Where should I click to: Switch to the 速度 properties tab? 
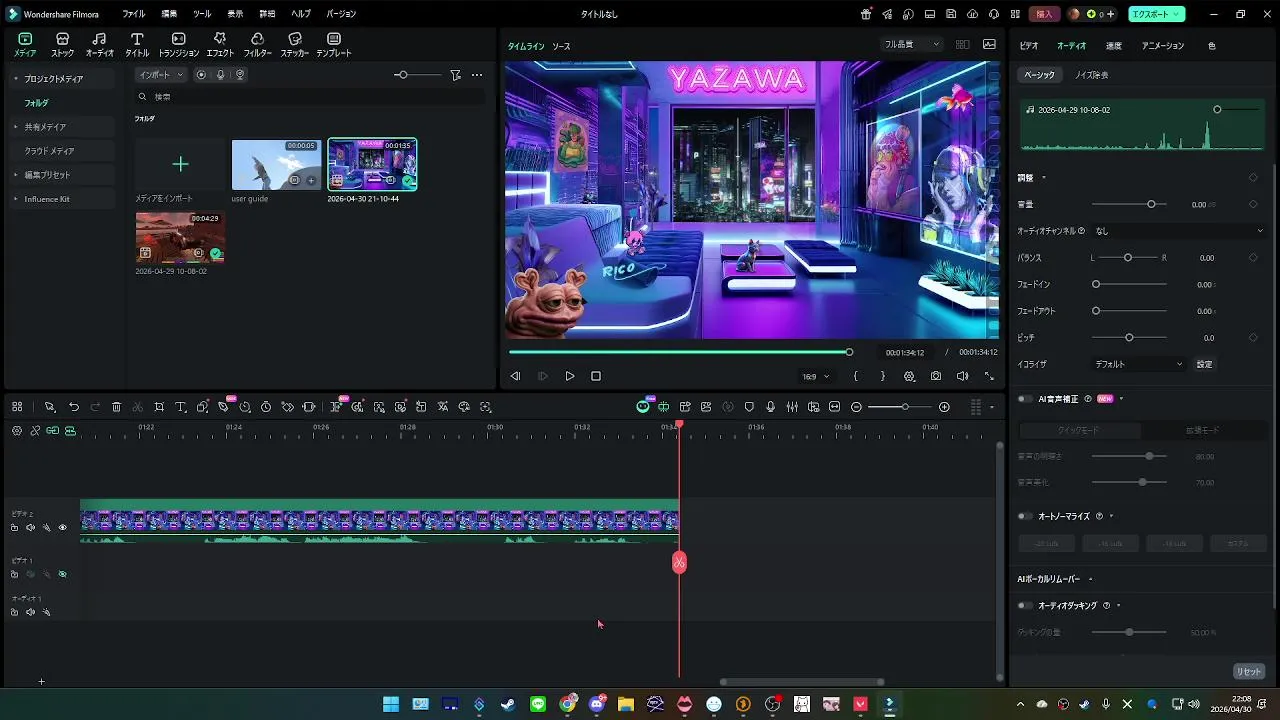(1113, 46)
